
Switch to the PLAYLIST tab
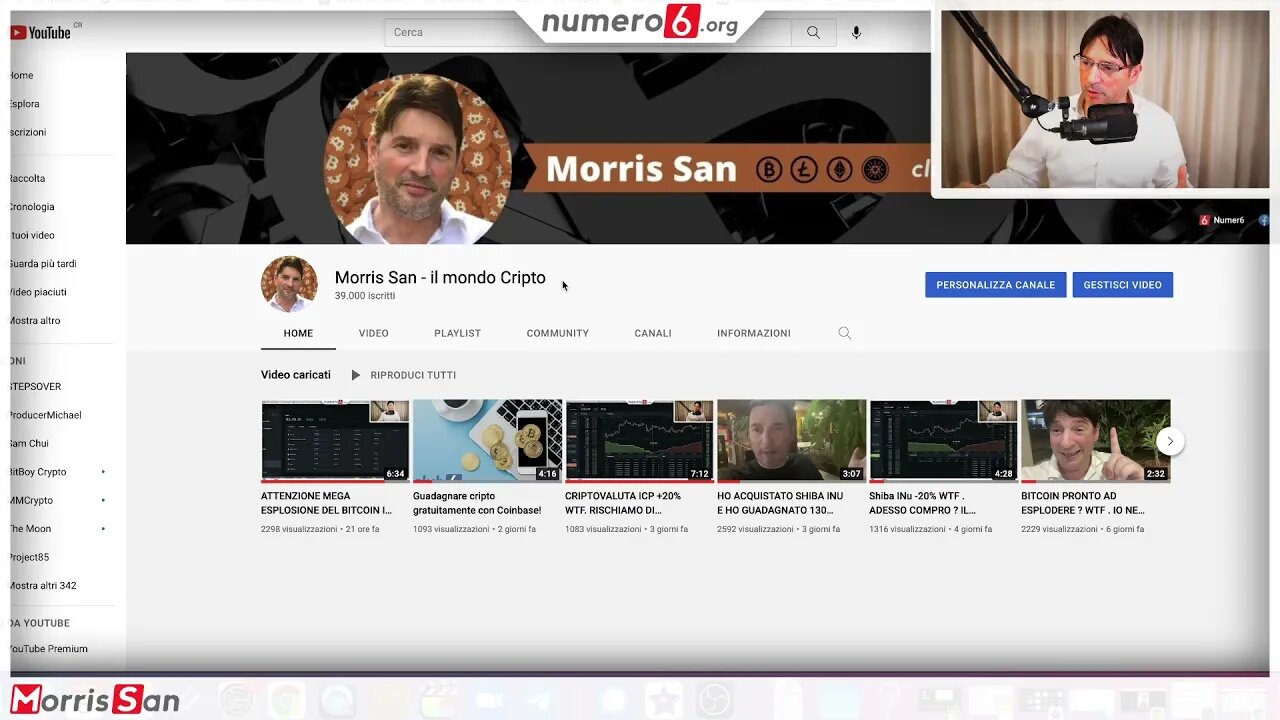coord(457,333)
